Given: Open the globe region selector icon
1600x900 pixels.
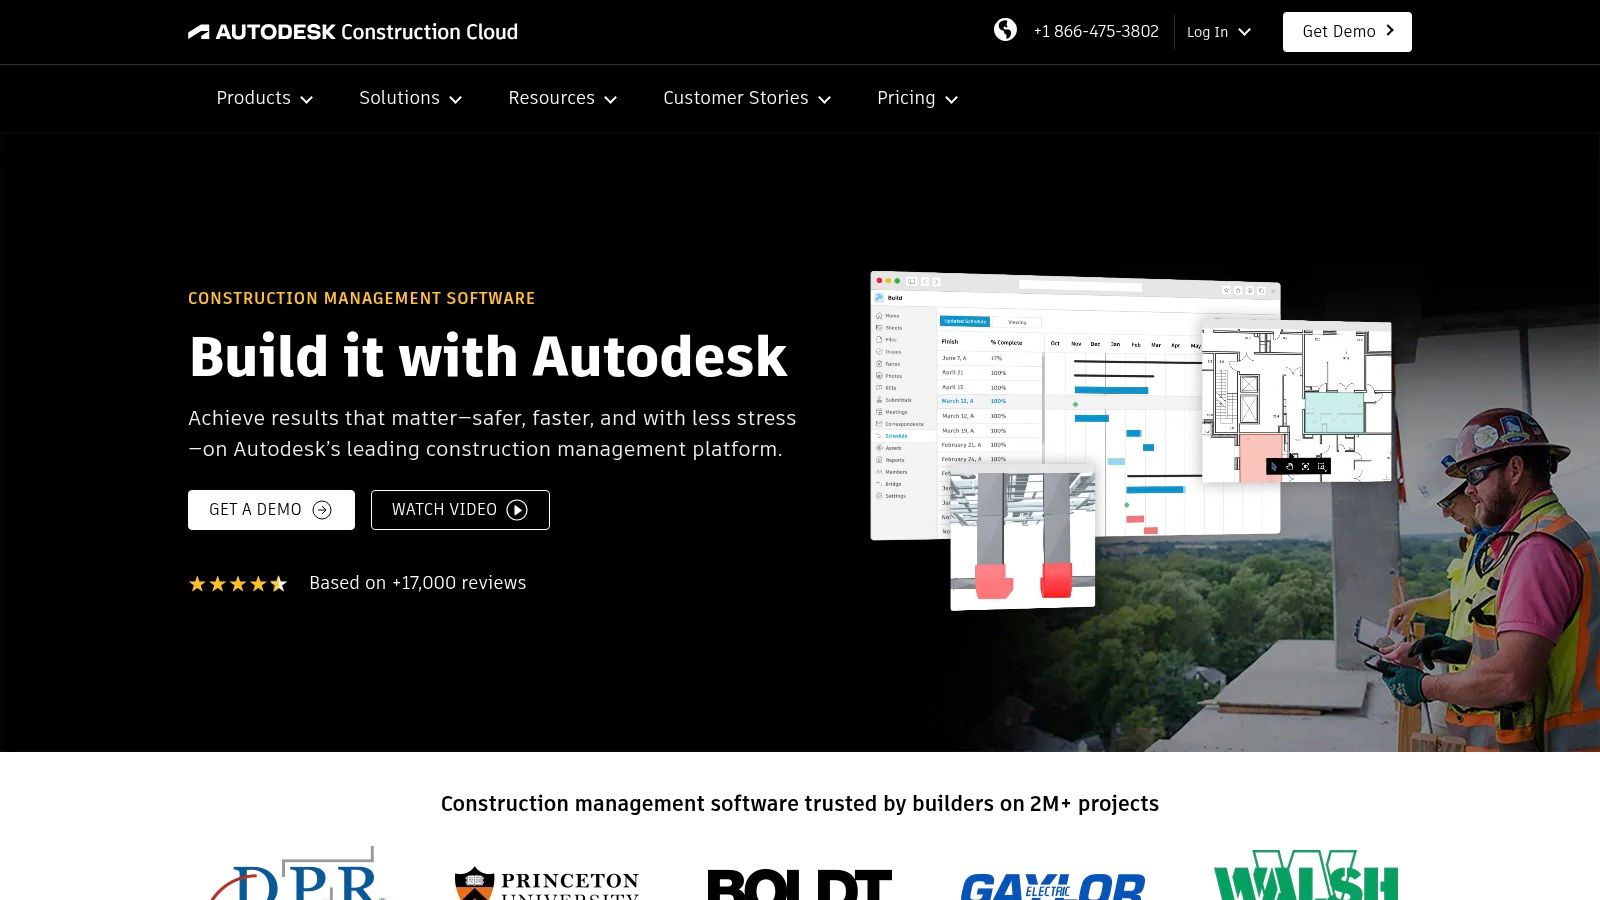Looking at the screenshot, I should pos(1005,30).
